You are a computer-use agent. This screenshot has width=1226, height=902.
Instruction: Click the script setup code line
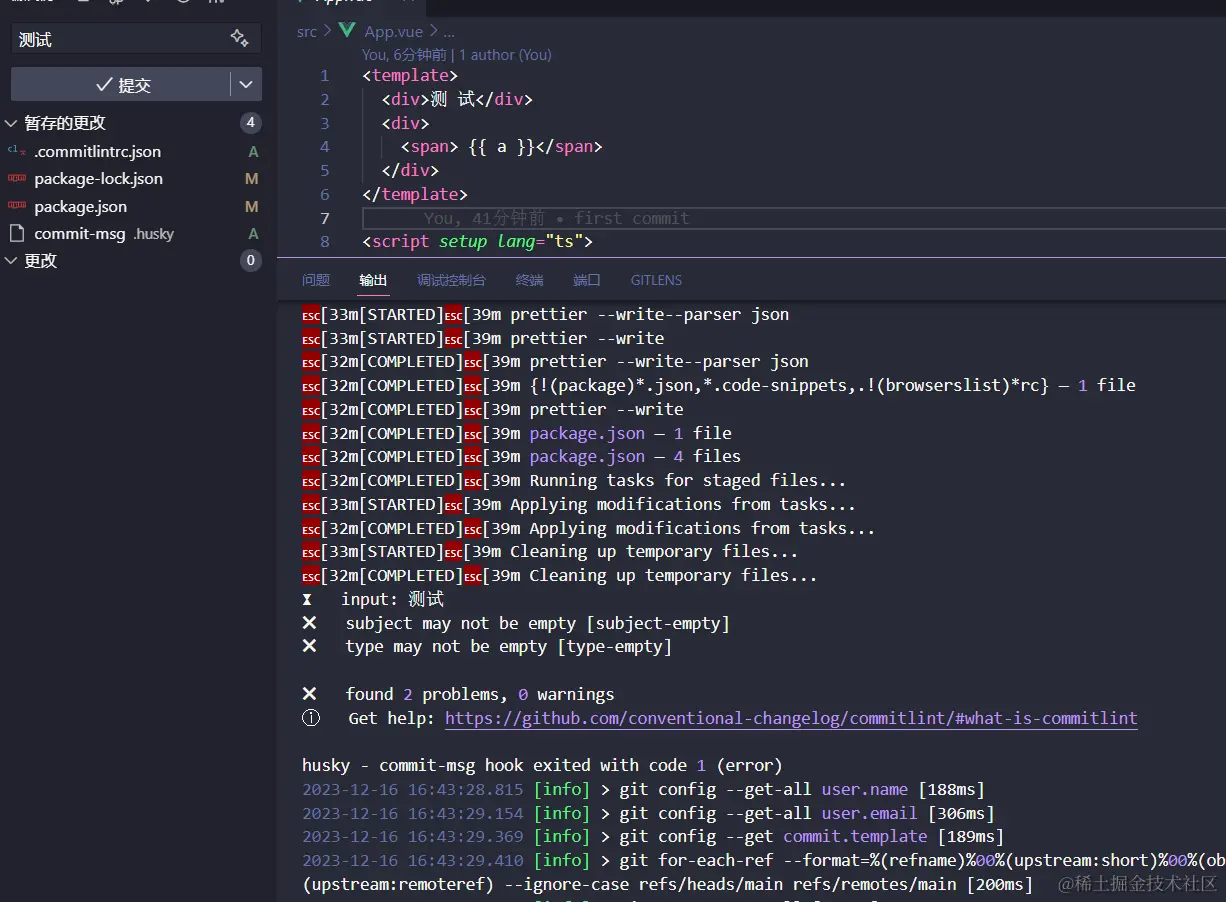[x=477, y=241]
